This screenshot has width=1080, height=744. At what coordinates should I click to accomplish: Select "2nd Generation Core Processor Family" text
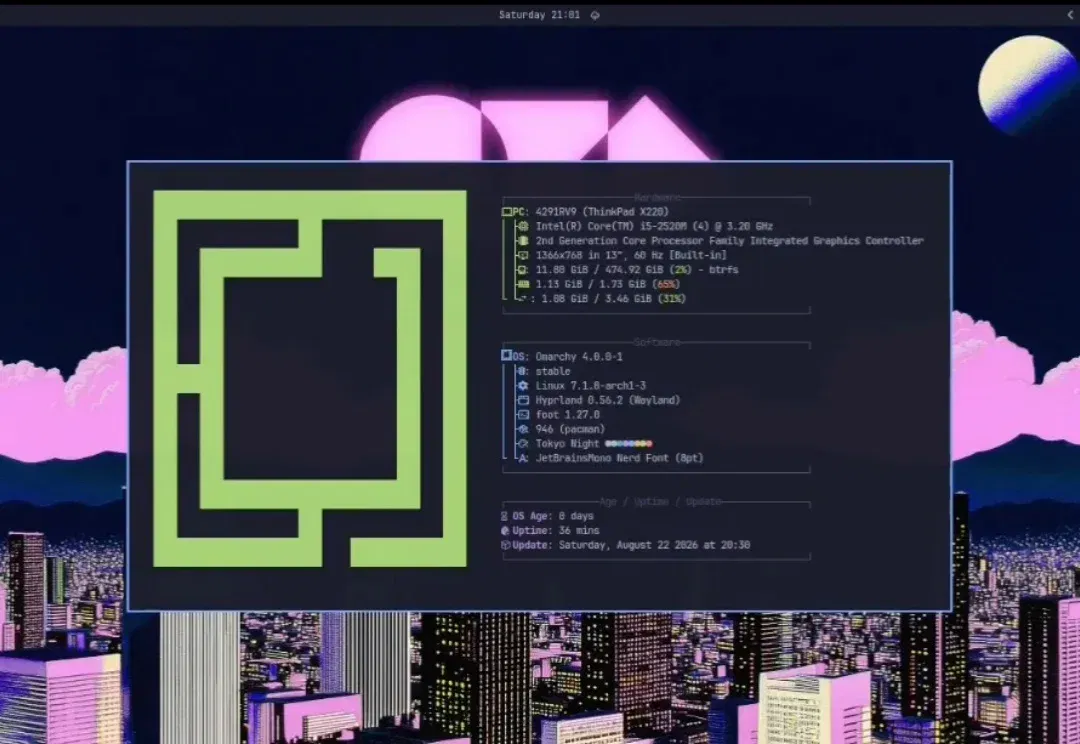click(640, 240)
